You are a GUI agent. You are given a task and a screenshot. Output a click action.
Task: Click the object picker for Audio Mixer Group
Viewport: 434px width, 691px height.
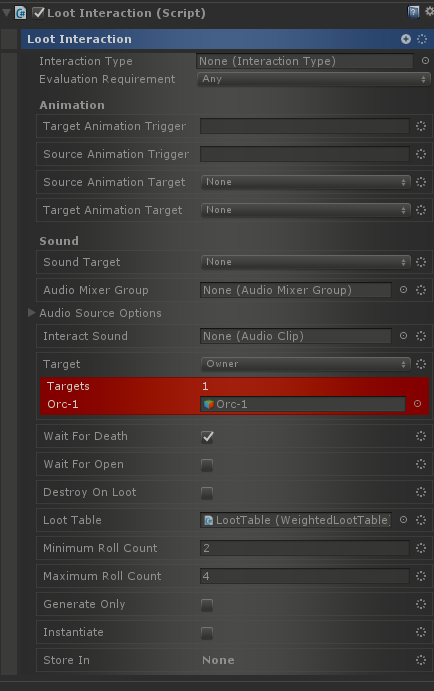pos(403,290)
